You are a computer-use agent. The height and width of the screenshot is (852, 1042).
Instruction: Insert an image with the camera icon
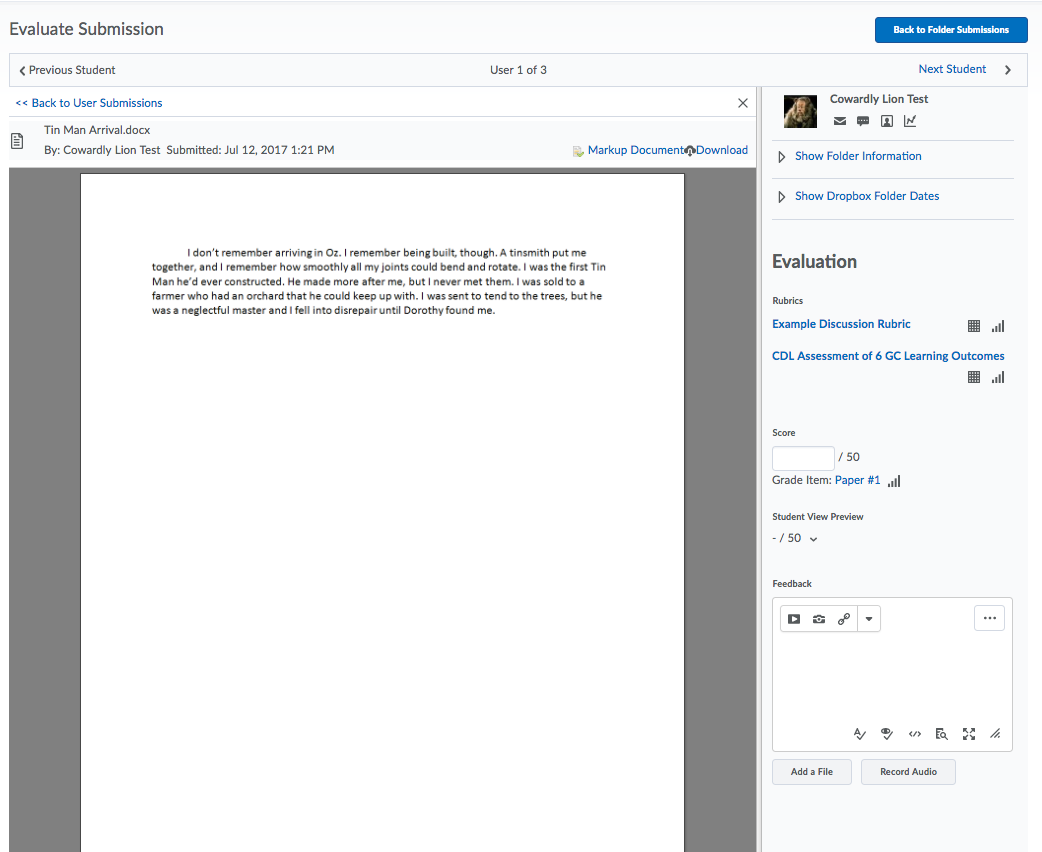(x=818, y=618)
